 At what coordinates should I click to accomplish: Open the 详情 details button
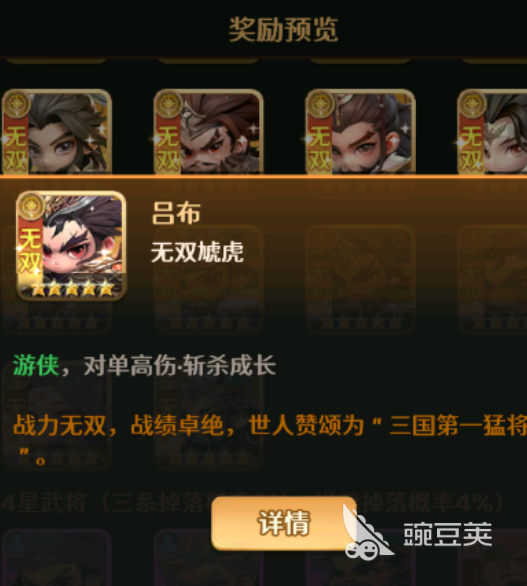(283, 523)
